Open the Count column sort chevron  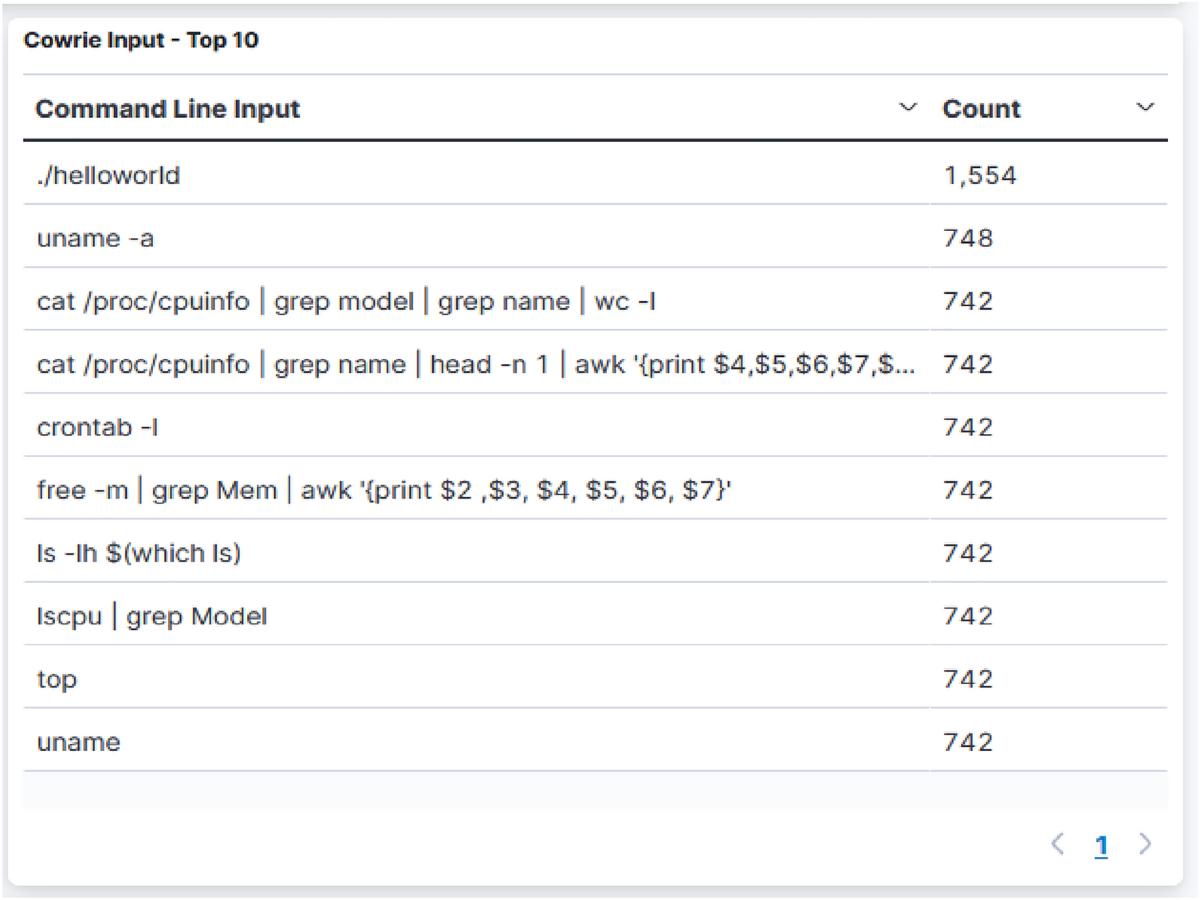point(1146,108)
